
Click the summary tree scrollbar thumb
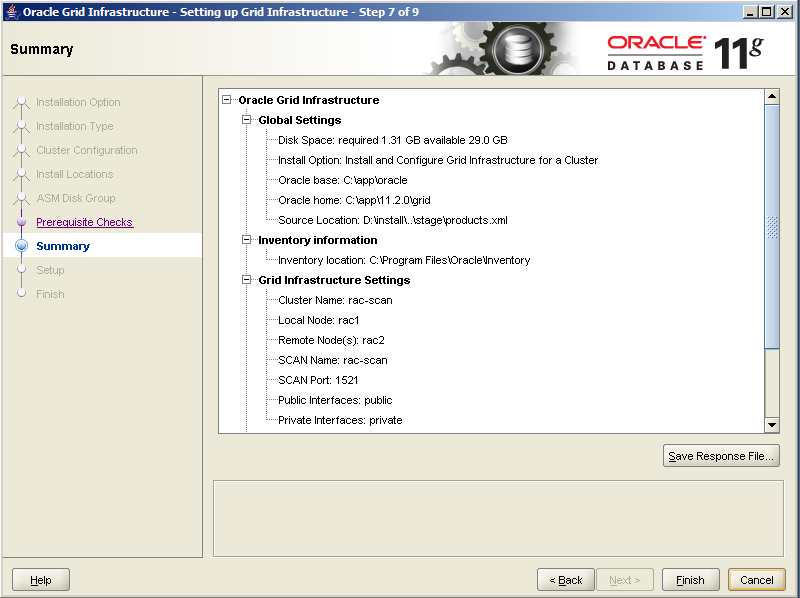point(772,227)
